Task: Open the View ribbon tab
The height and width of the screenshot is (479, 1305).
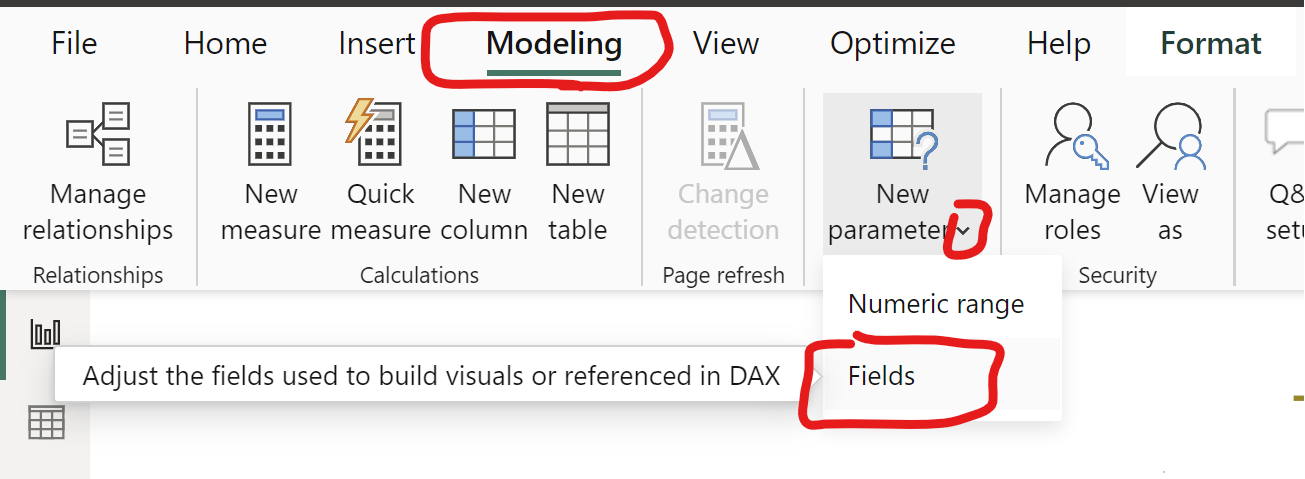Action: (x=725, y=44)
